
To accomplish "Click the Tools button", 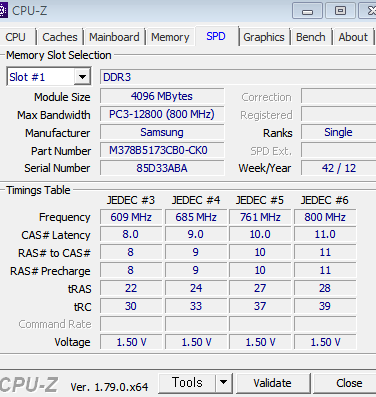I will pyautogui.click(x=187, y=383).
